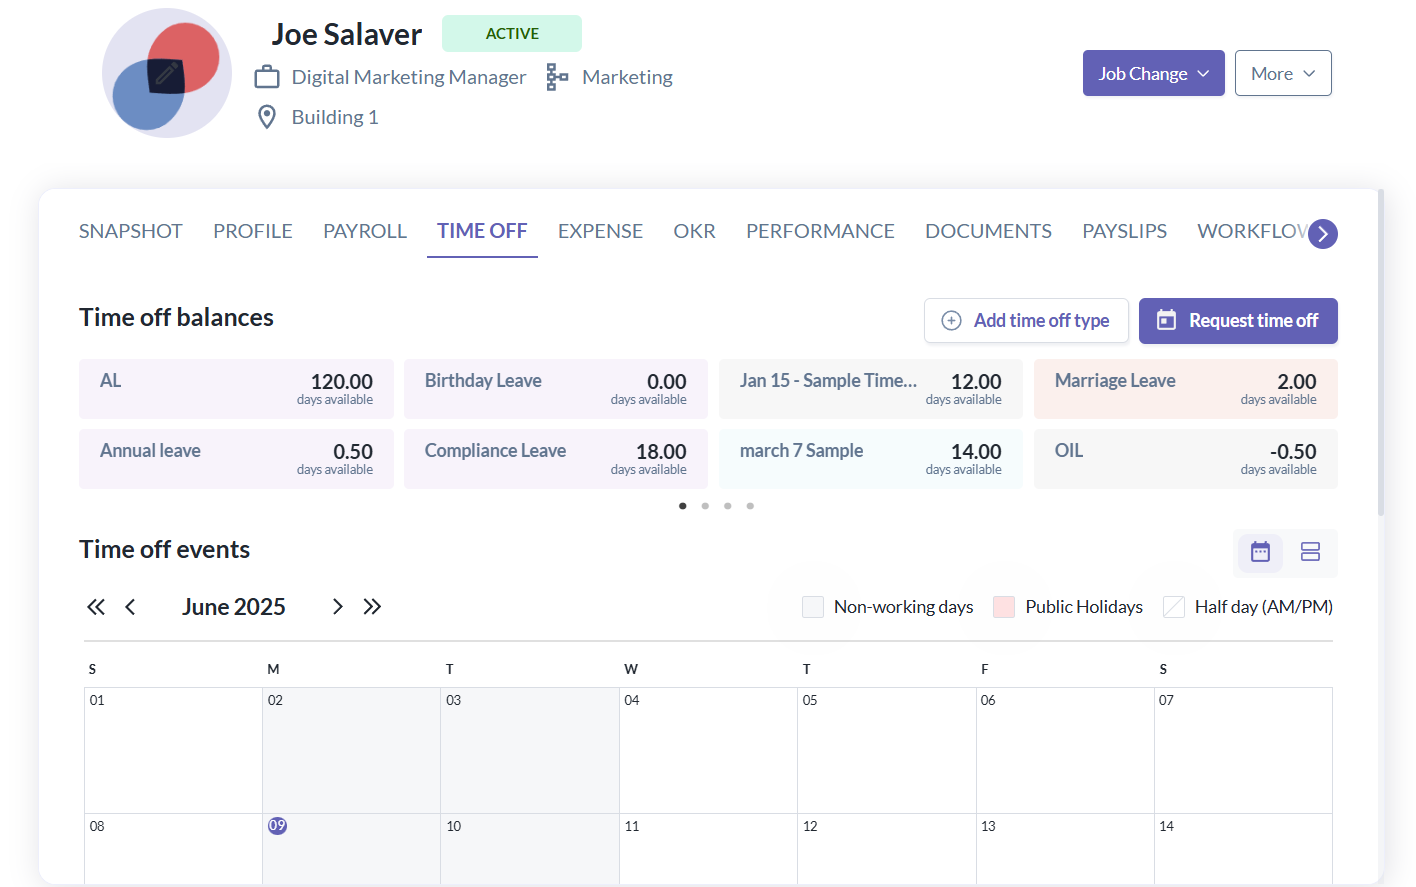Edit the profile avatar with pencil icon
Viewport: 1416px width, 887px height.
coord(167,73)
